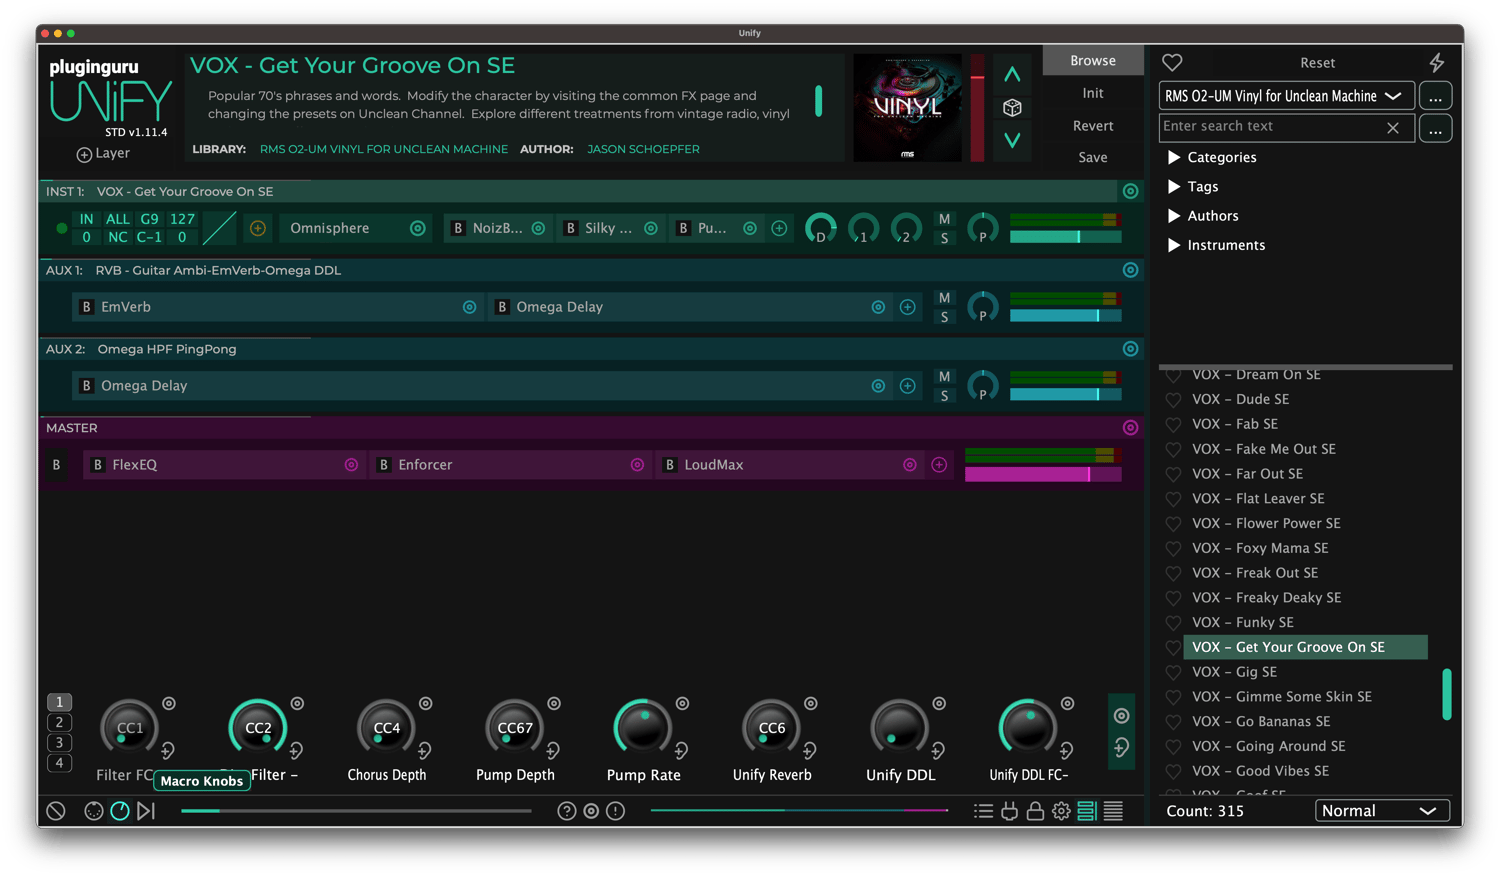Click the plug icon in bottom toolbar
Image resolution: width=1500 pixels, height=876 pixels.
coord(1009,811)
